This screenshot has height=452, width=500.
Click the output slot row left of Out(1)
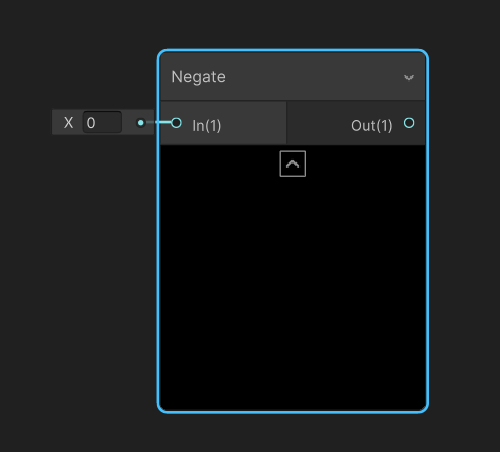click(x=318, y=123)
